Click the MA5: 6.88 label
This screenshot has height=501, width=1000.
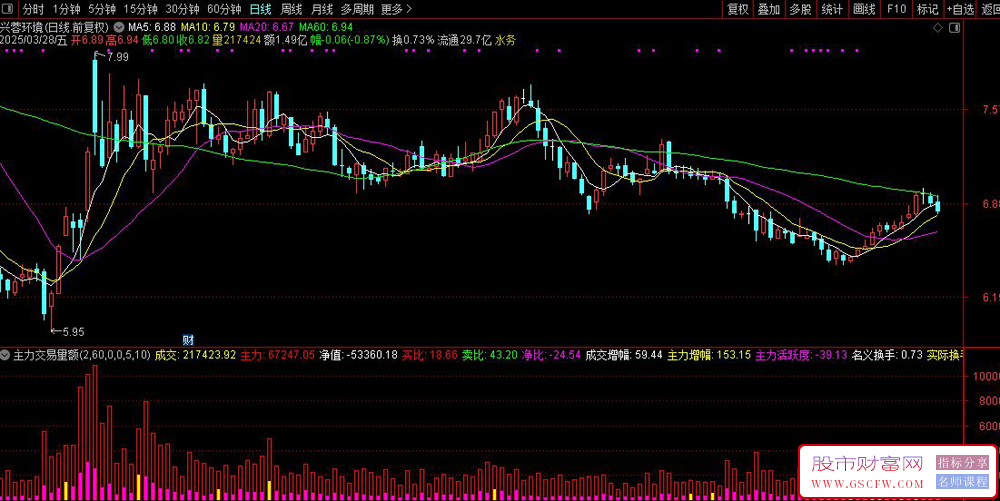(x=152, y=27)
